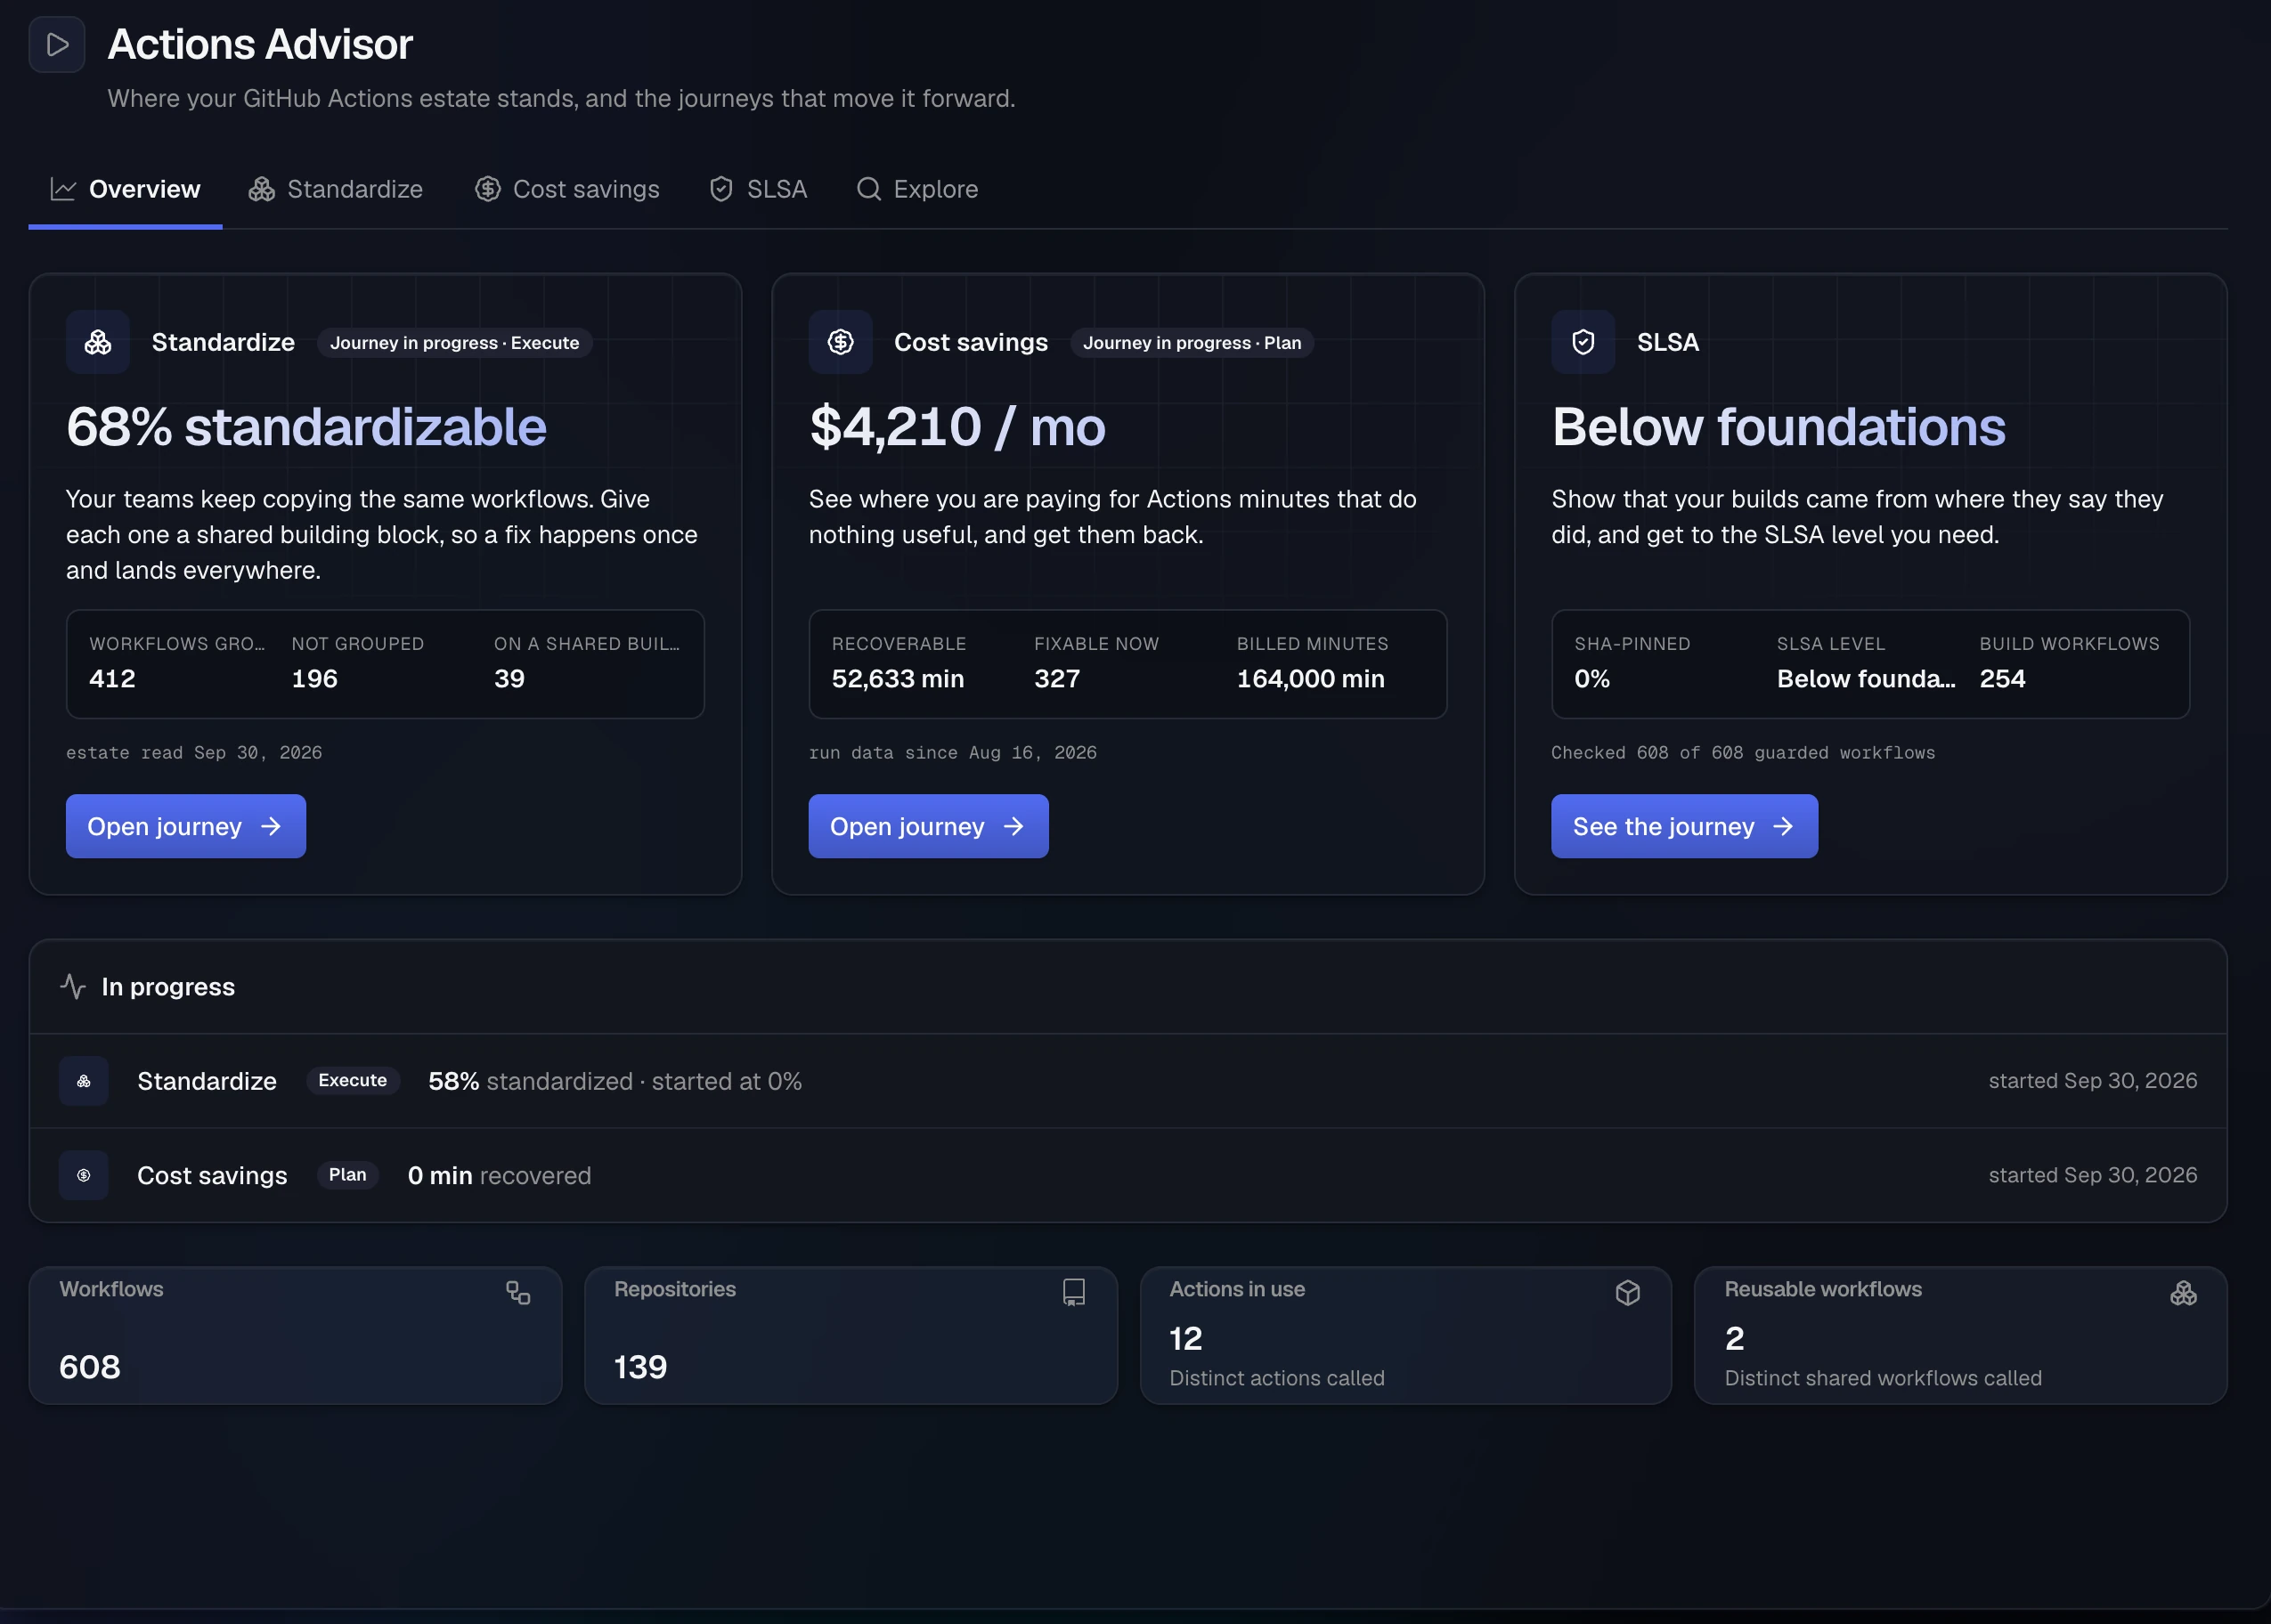This screenshot has width=2271, height=1624.
Task: Open journey on the Cost savings card
Action: [x=928, y=826]
